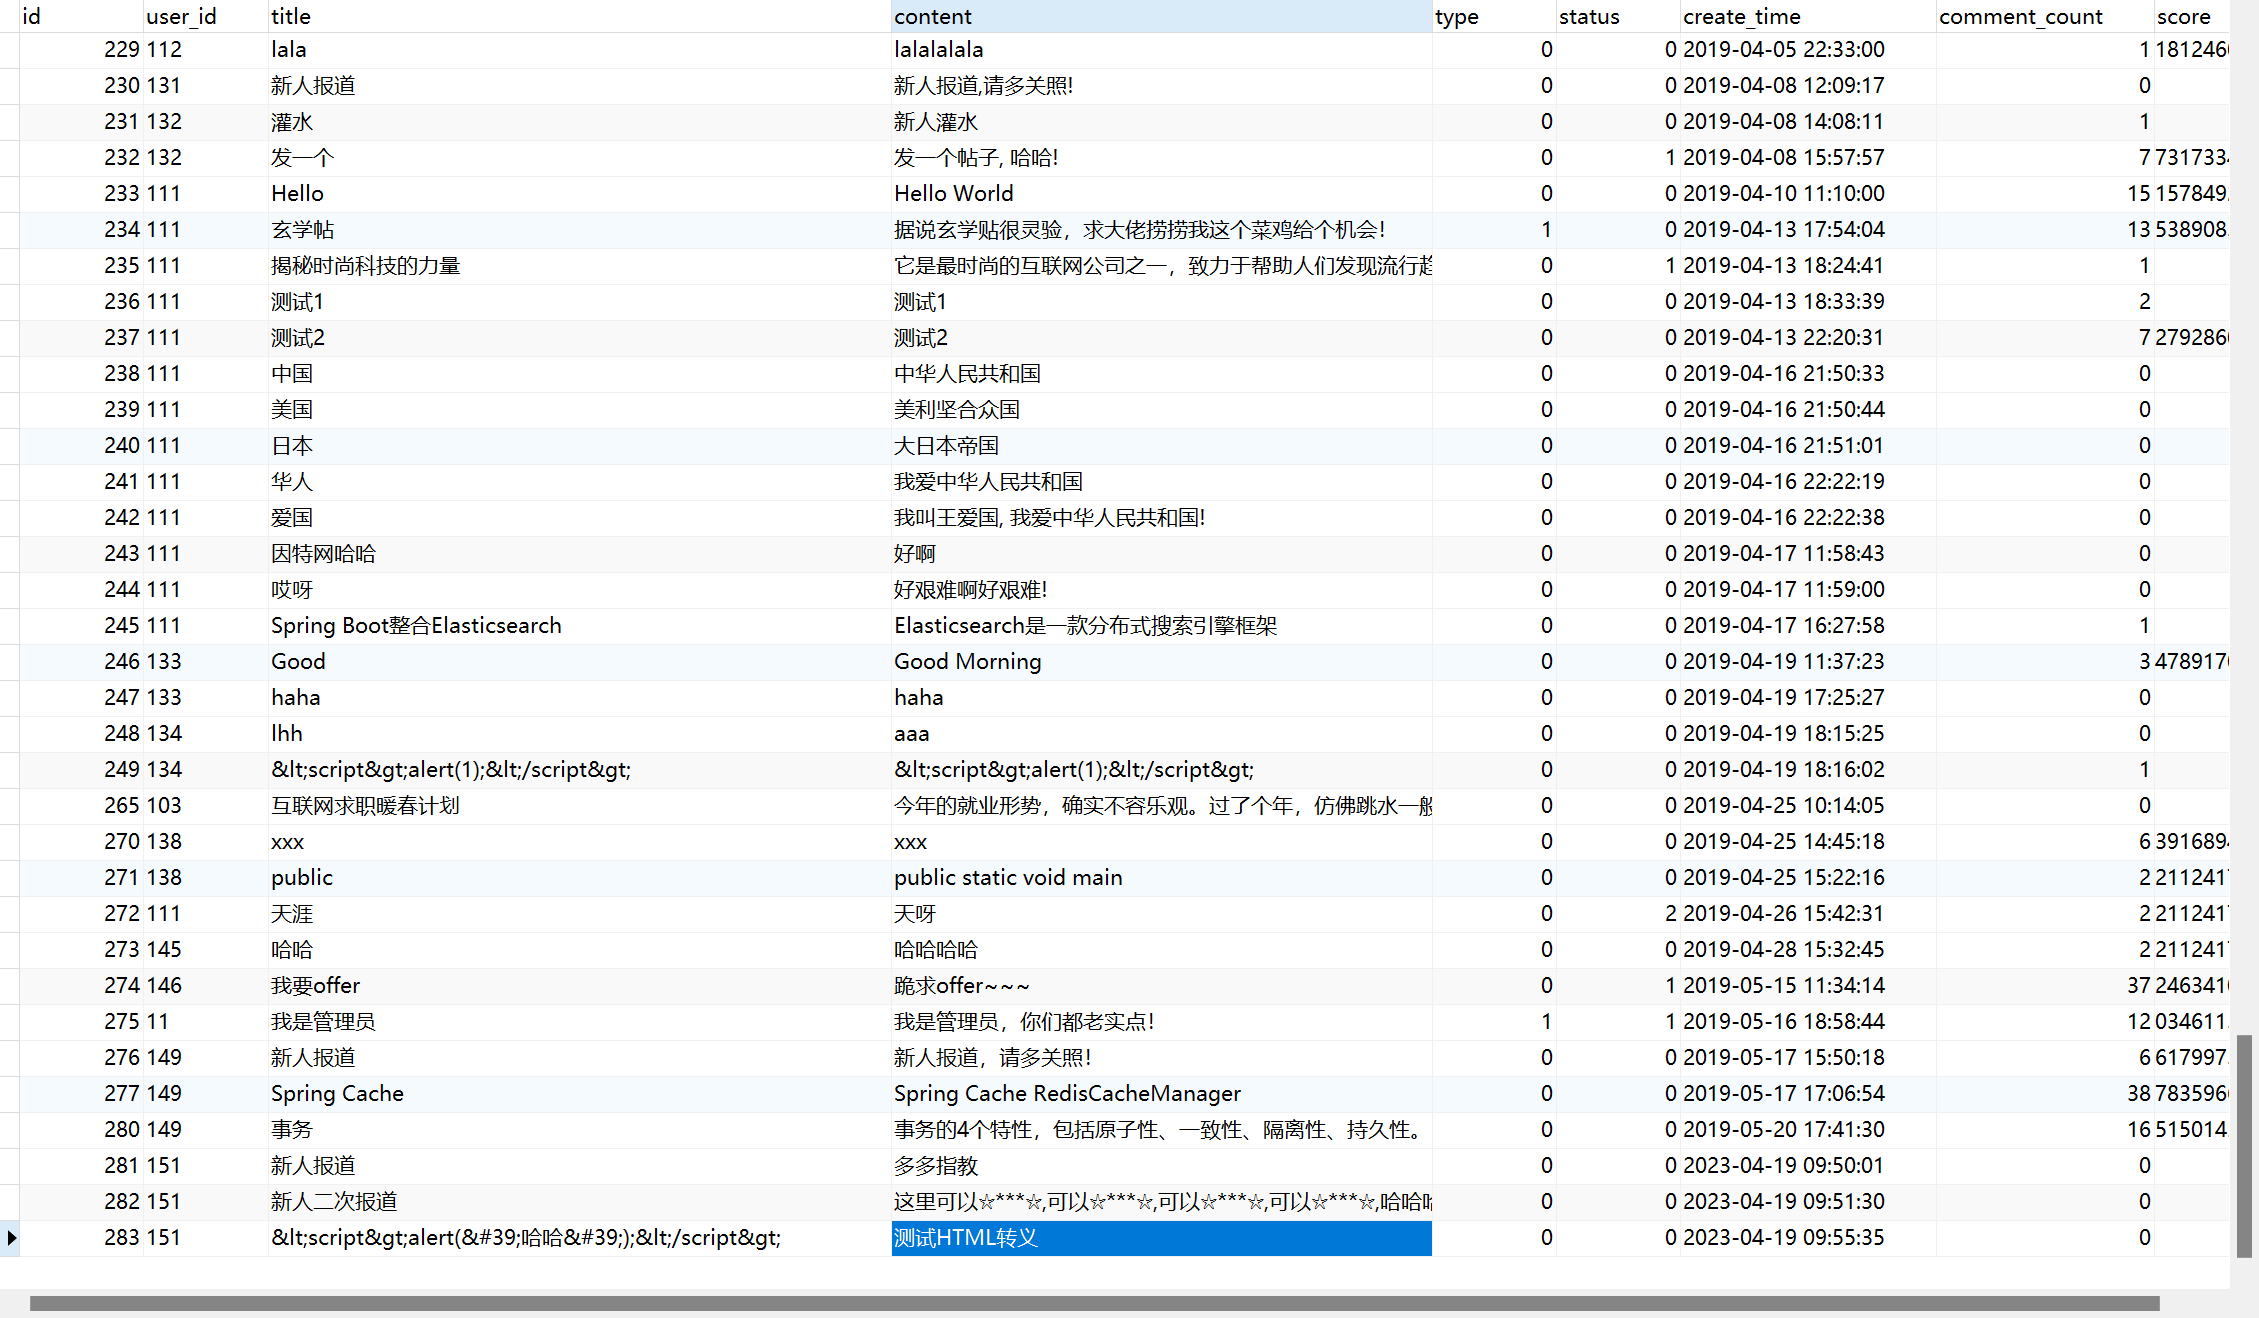Select comment_count '38' in row 277
This screenshot has width=2259, height=1318.
pyautogui.click(x=2045, y=1094)
